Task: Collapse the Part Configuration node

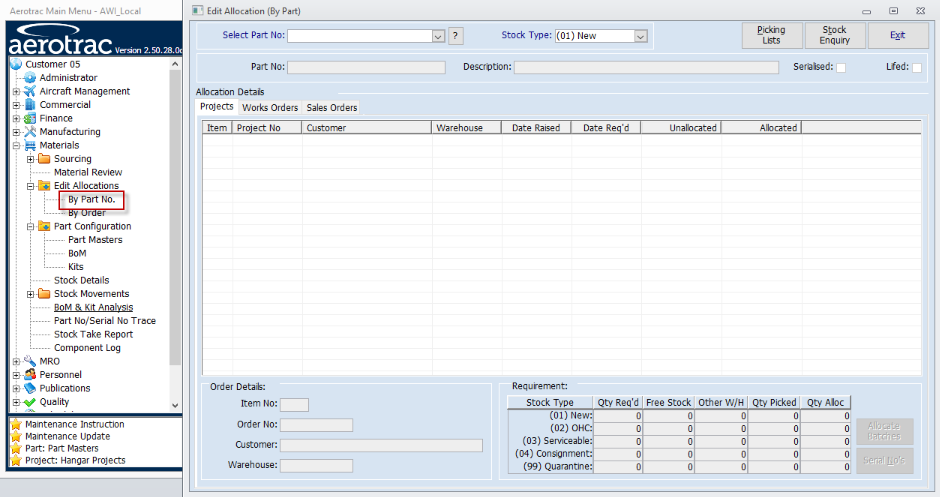Action: 31,227
